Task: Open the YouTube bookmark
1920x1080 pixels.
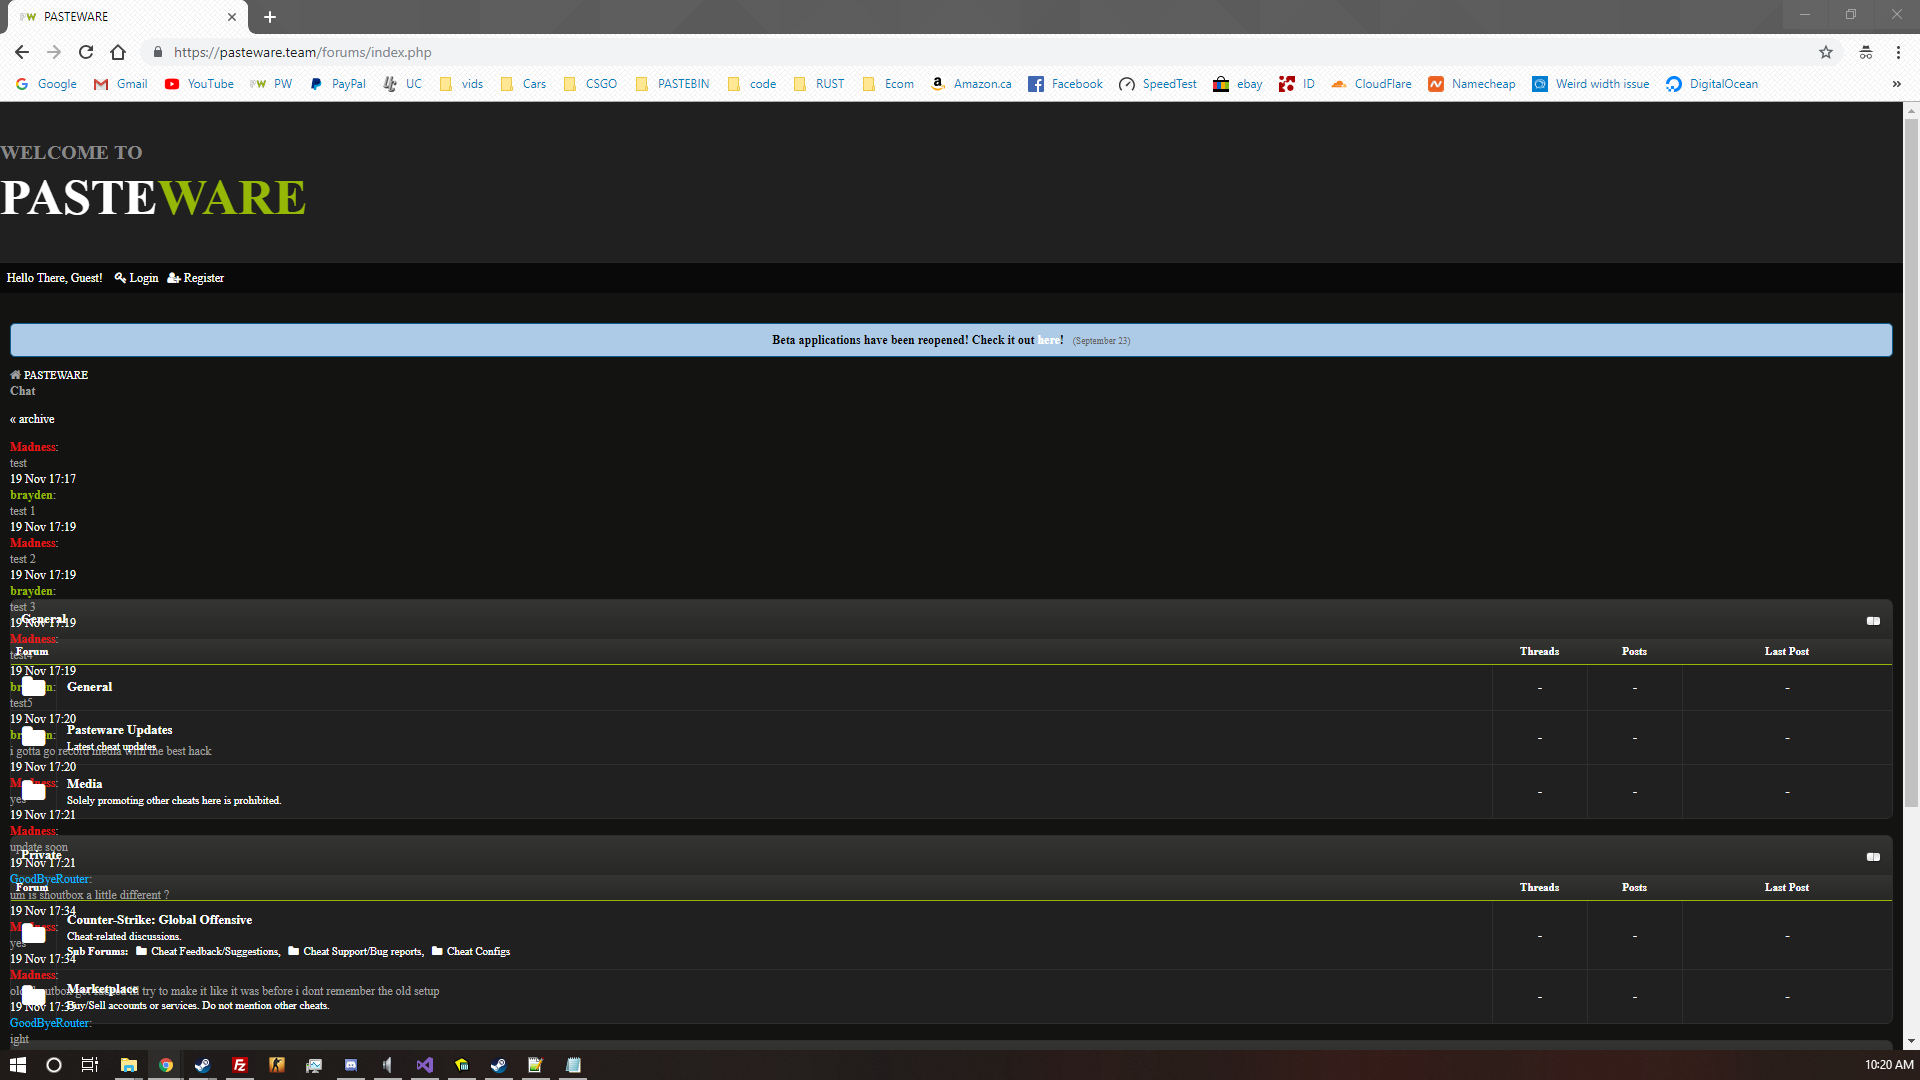Action: pos(199,84)
